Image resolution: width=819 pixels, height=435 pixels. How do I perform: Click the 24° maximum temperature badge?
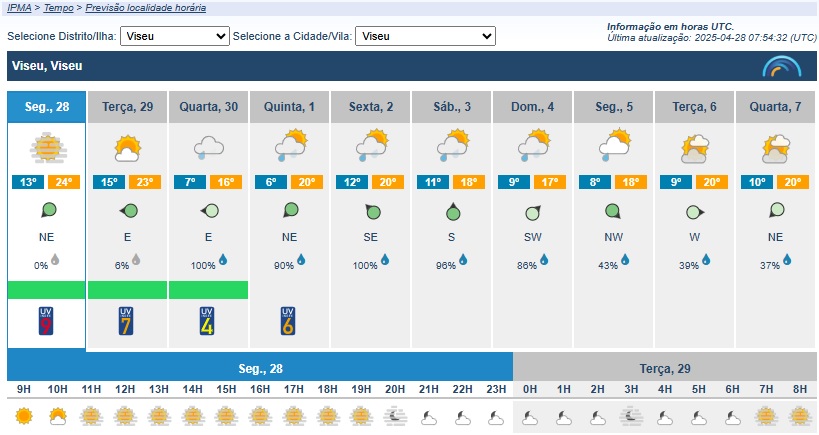[x=64, y=182]
